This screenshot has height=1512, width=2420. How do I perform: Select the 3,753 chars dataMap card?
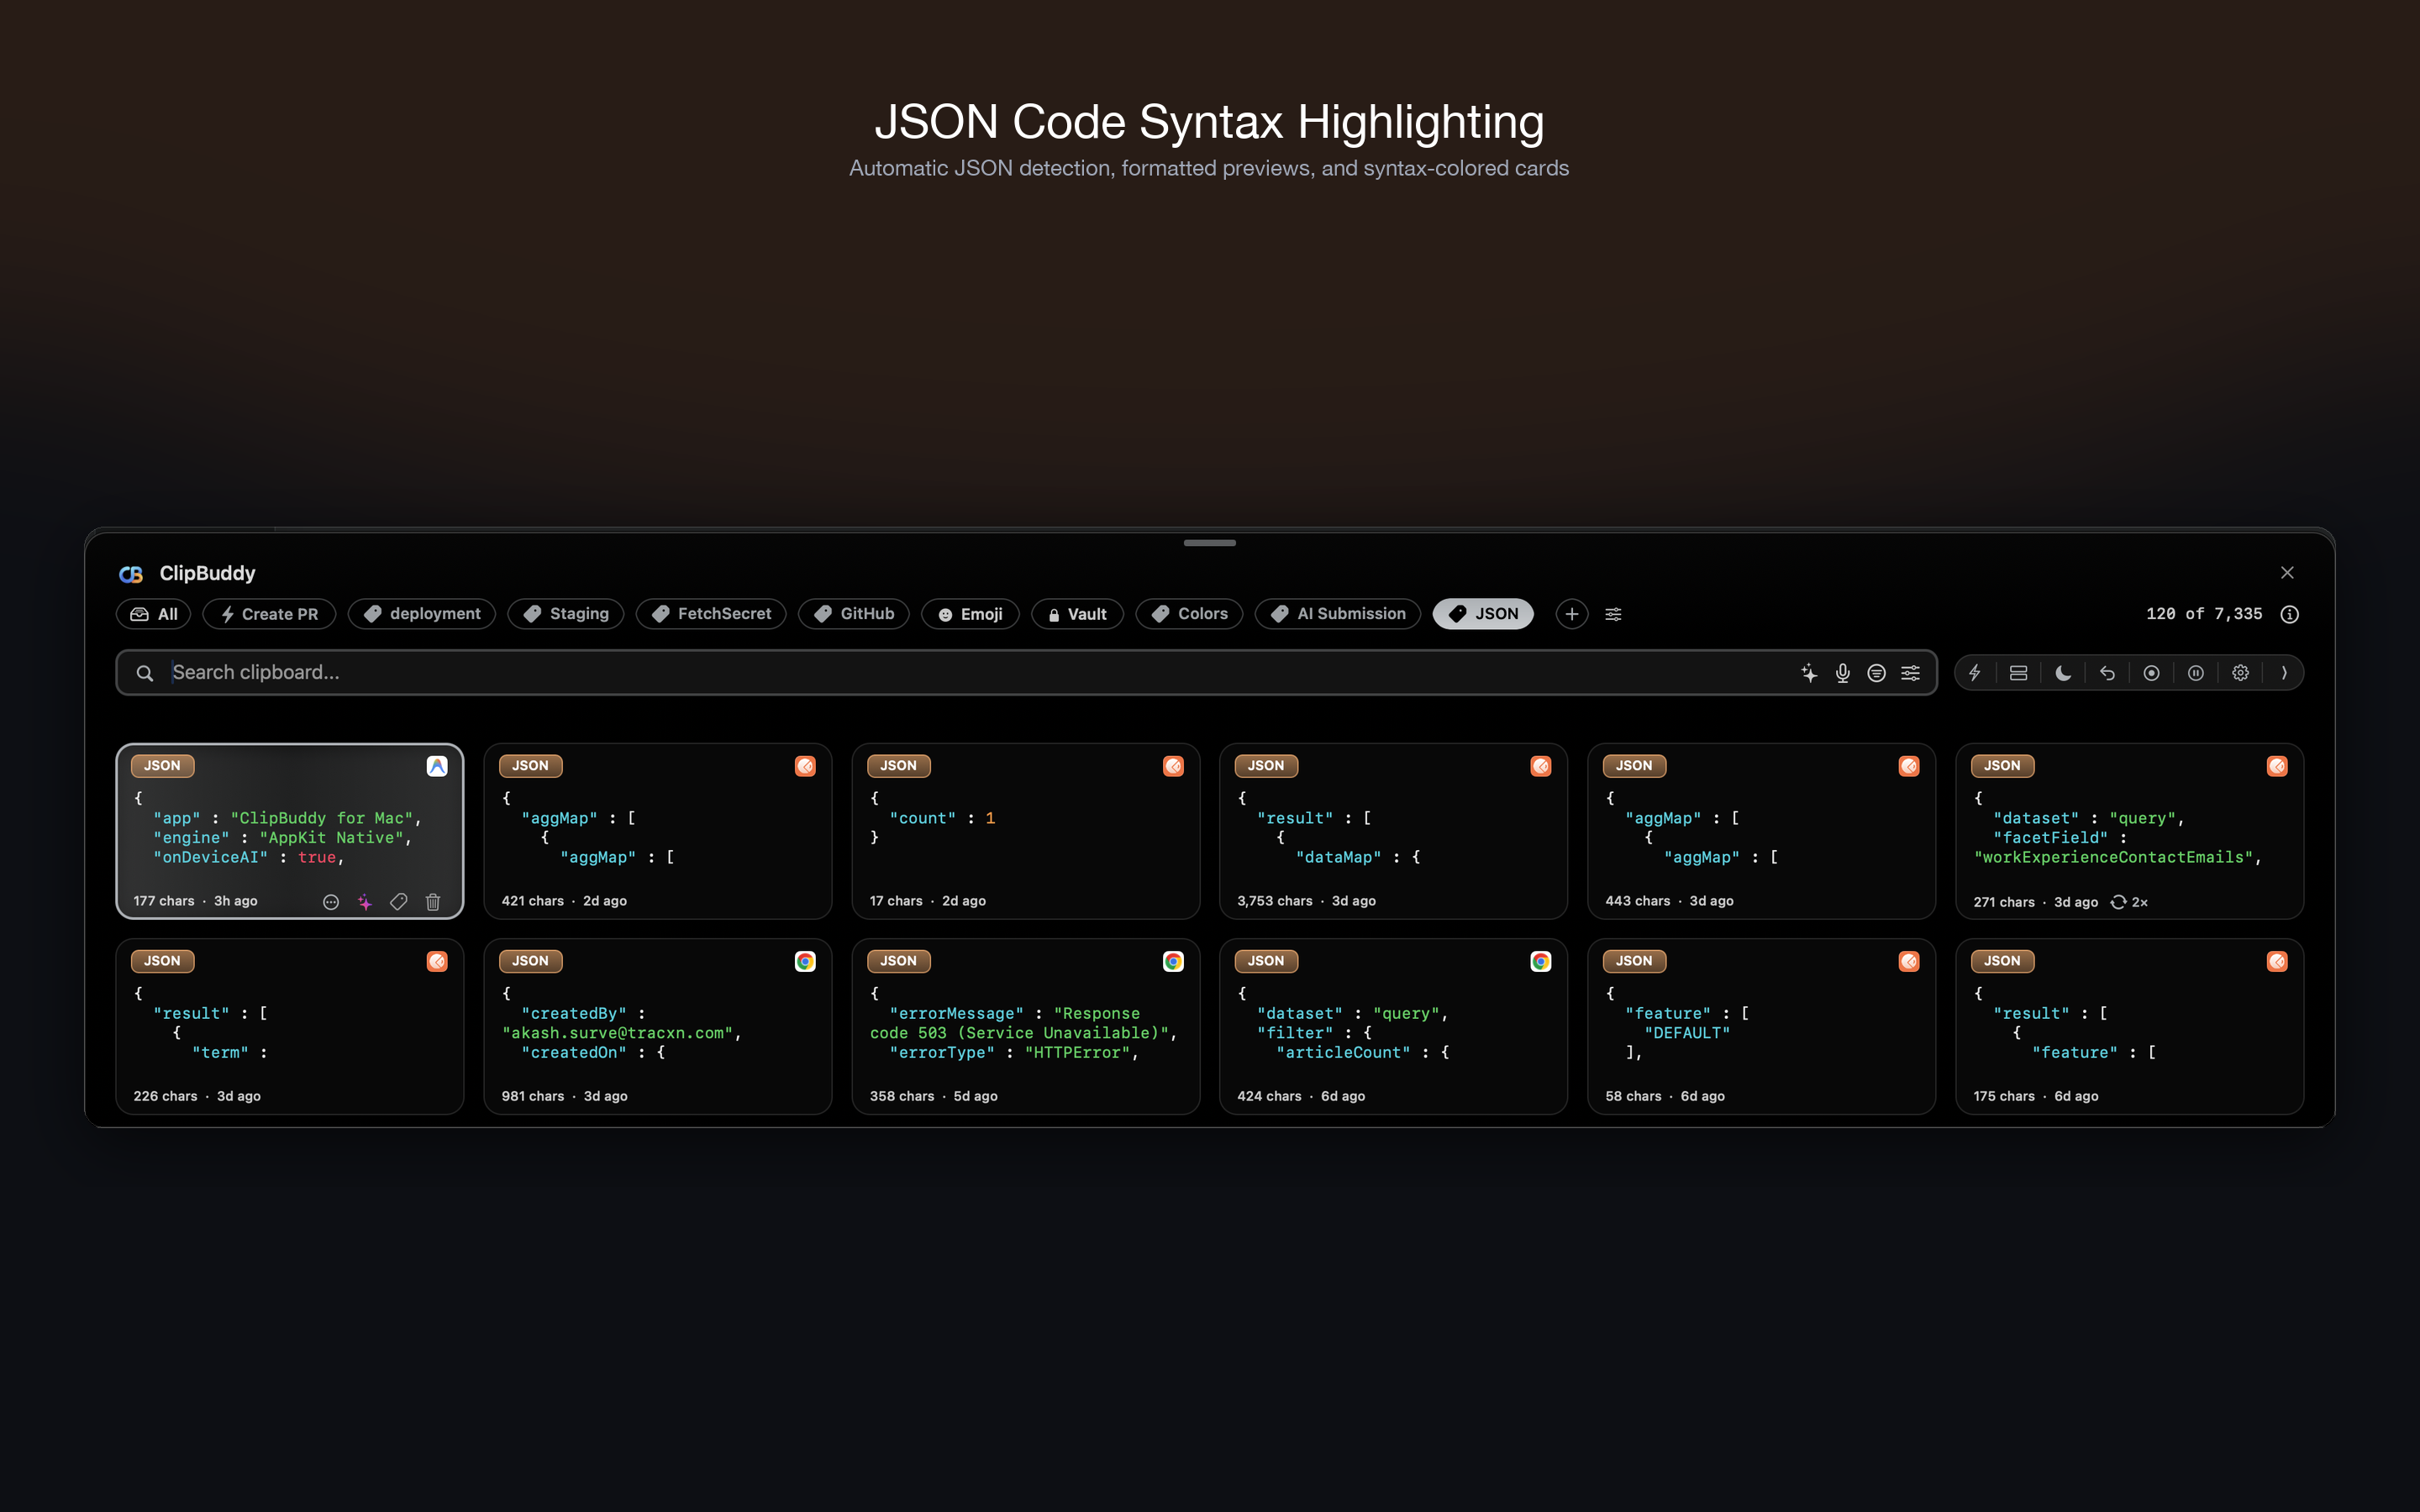tap(1393, 831)
